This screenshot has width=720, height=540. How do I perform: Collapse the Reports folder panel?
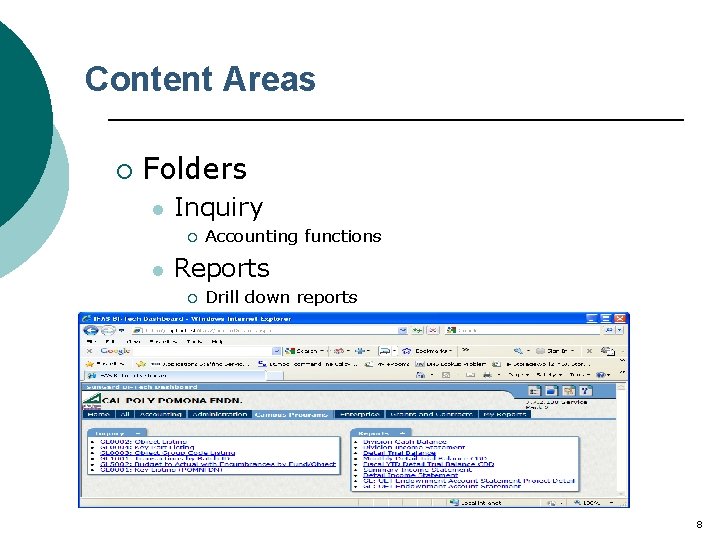point(402,433)
